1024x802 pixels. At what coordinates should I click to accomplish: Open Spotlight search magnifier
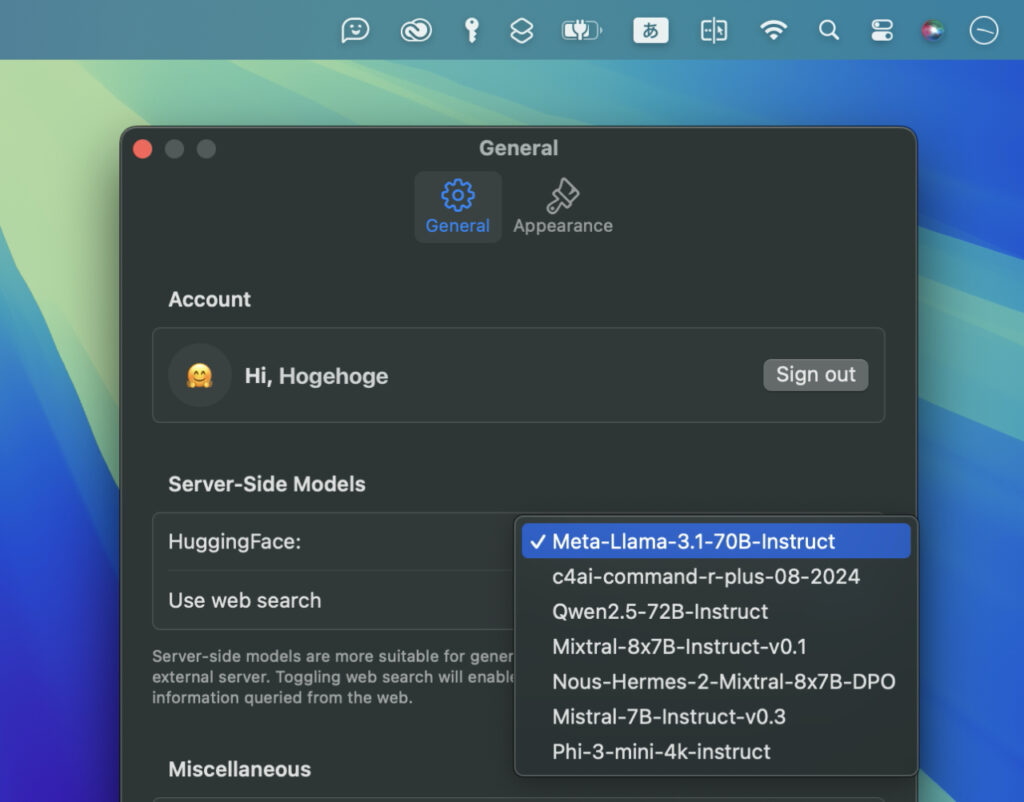(x=828, y=31)
